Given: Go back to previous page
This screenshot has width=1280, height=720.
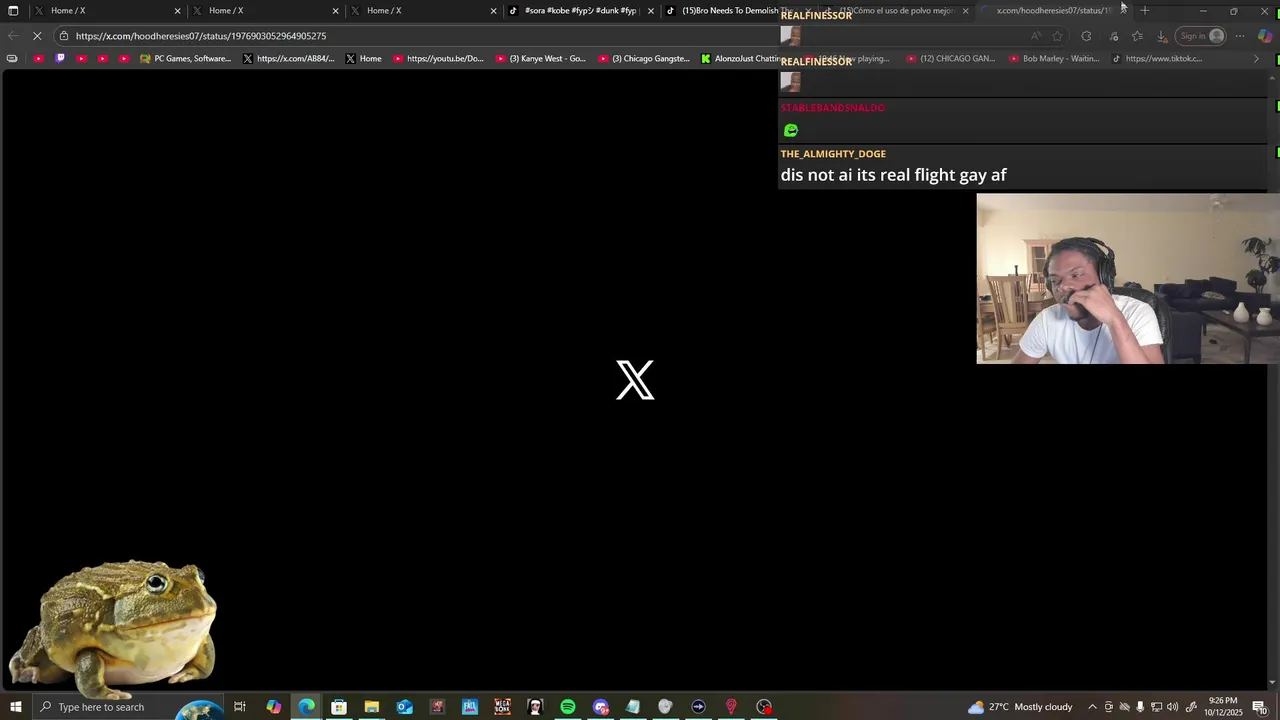Looking at the screenshot, I should (x=13, y=36).
